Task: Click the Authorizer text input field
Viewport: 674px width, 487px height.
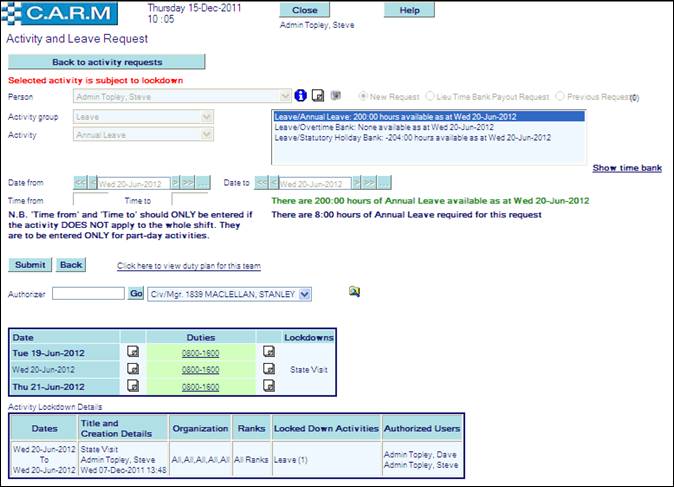Action: (88, 294)
